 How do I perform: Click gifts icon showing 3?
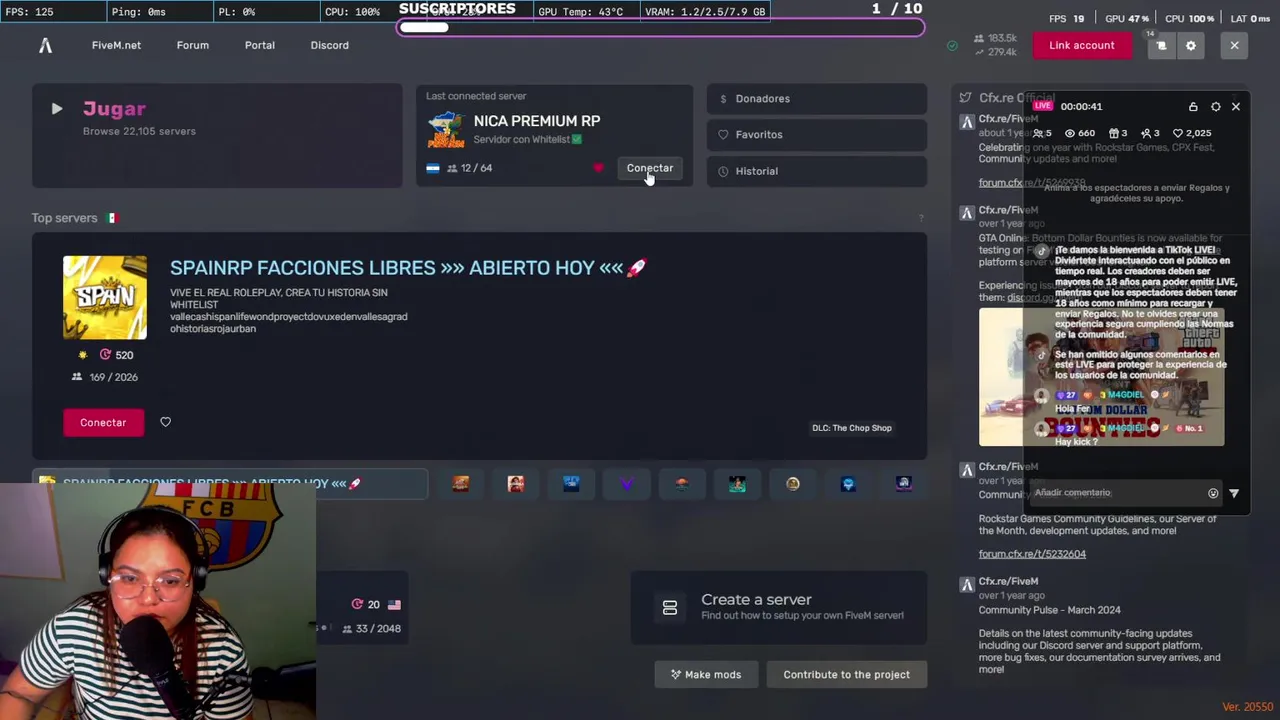pos(1113,133)
